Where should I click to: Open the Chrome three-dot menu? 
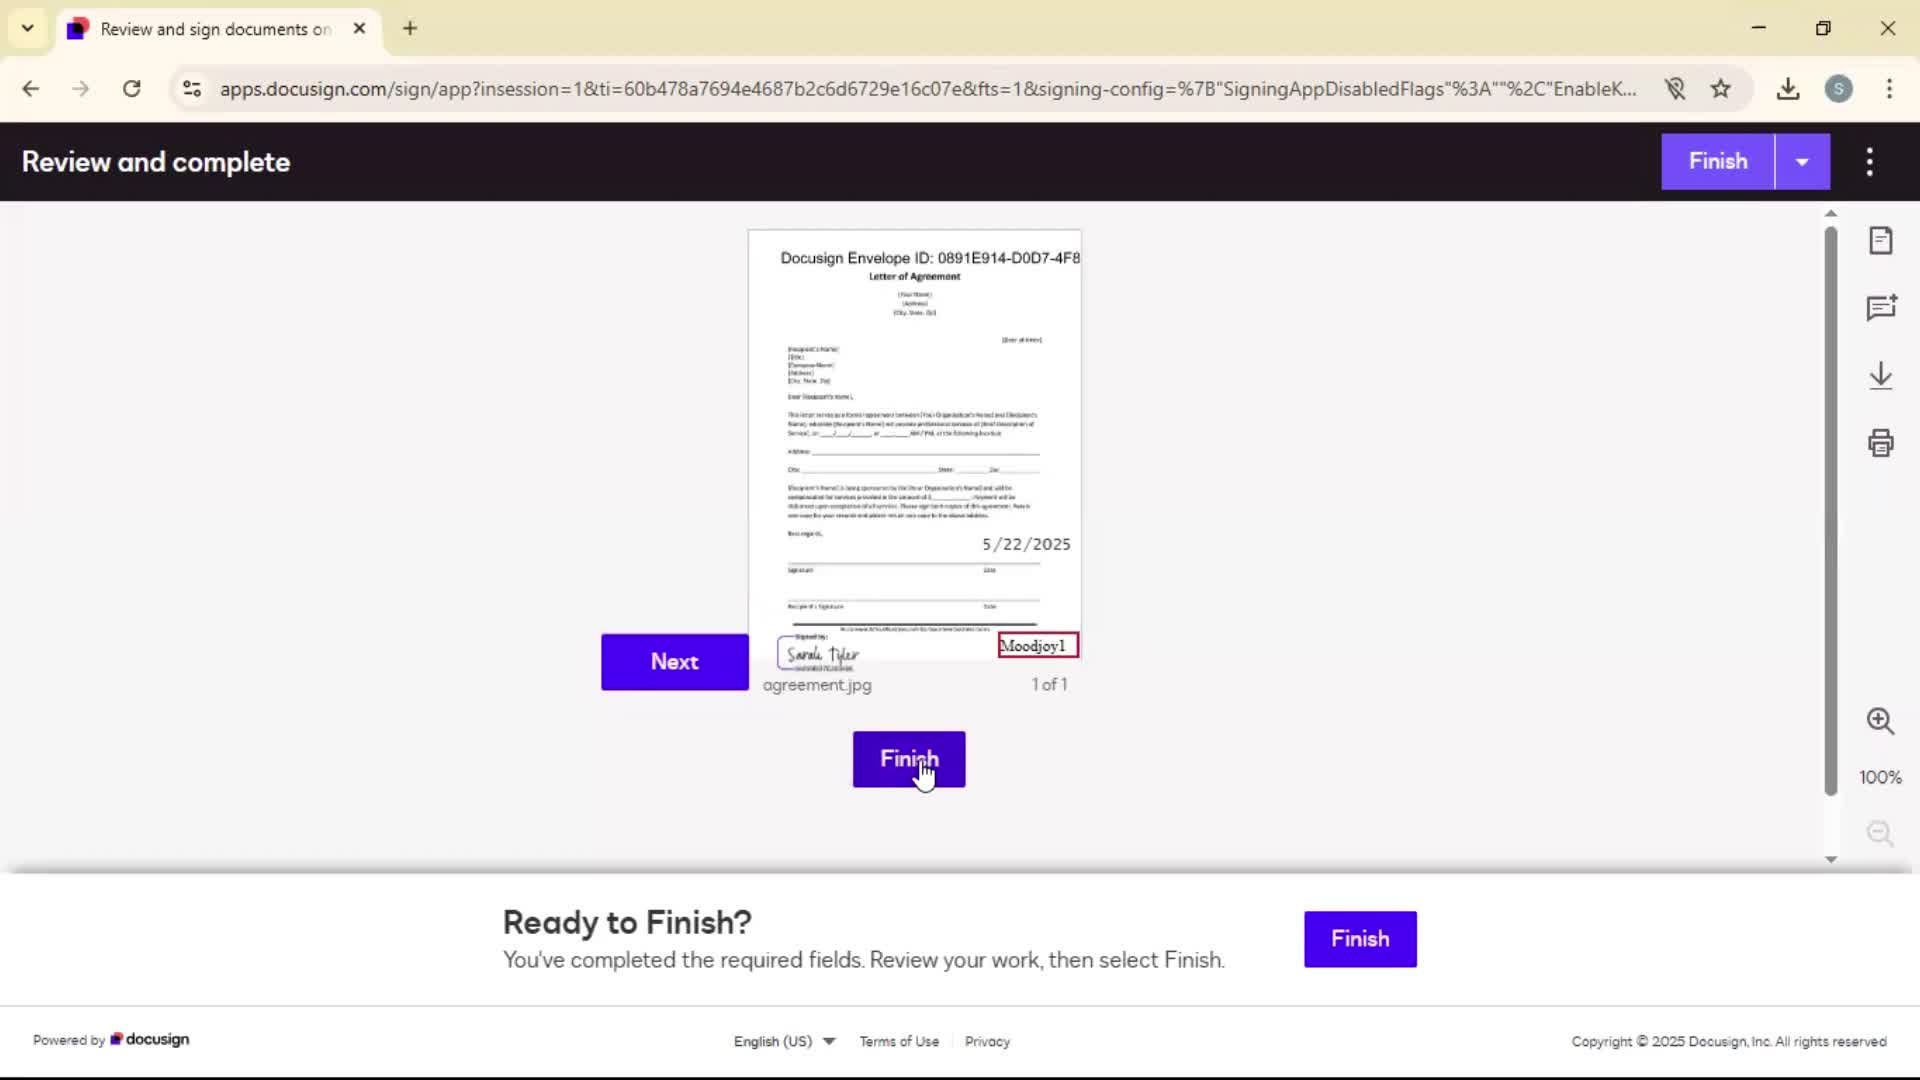(1889, 89)
